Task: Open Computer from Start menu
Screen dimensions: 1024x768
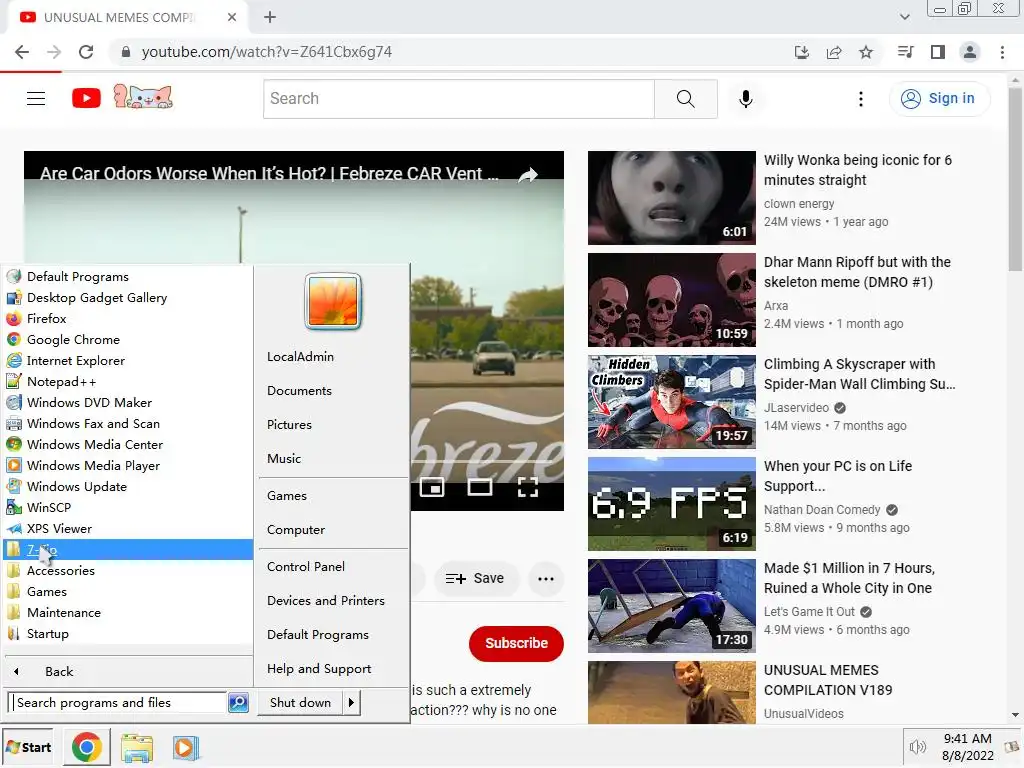Action: (x=296, y=530)
